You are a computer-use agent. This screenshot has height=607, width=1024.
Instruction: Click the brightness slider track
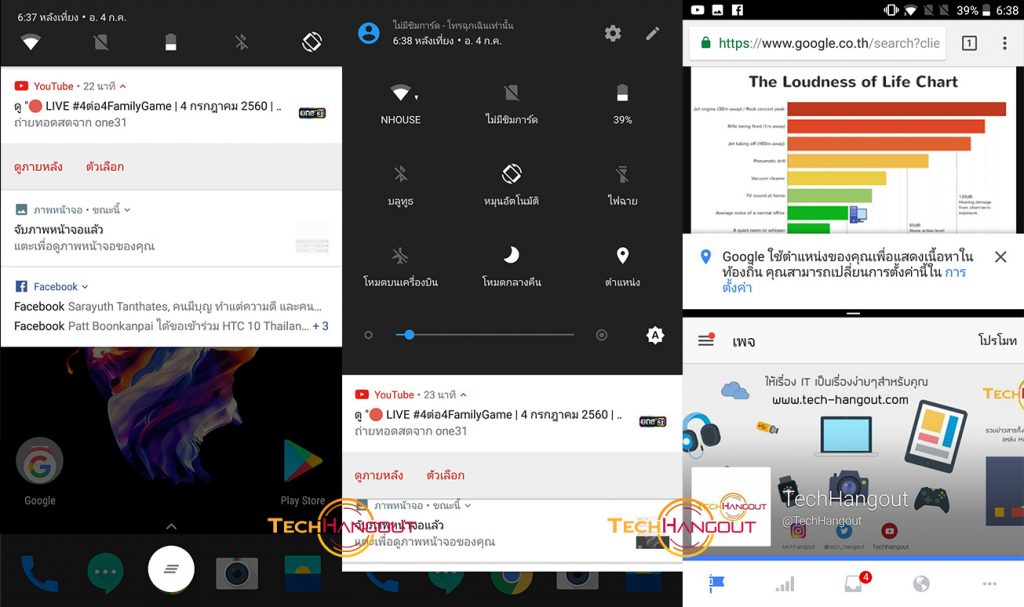click(x=485, y=335)
